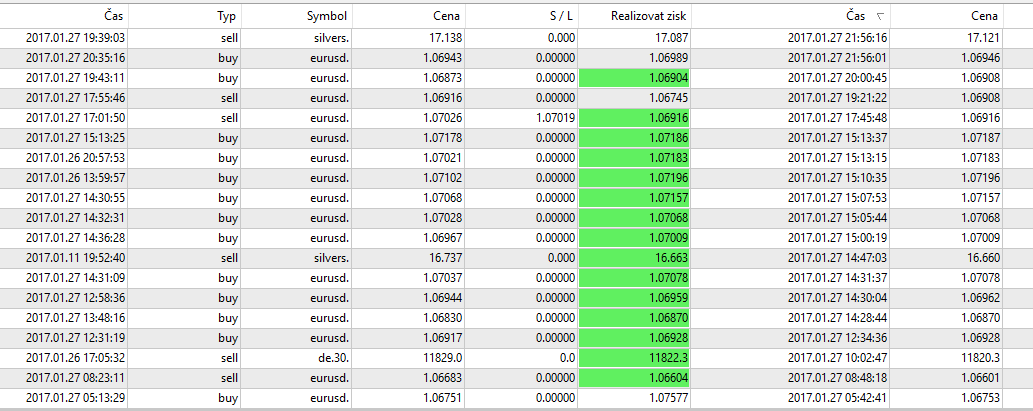Click the S / L column header
Image resolution: width=1033 pixels, height=411 pixels.
click(x=562, y=16)
